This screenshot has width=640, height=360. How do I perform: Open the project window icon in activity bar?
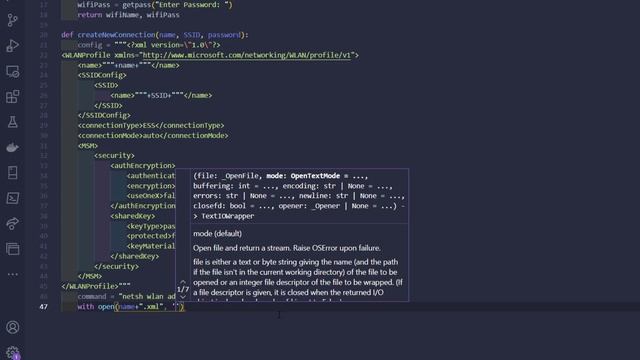12,249
